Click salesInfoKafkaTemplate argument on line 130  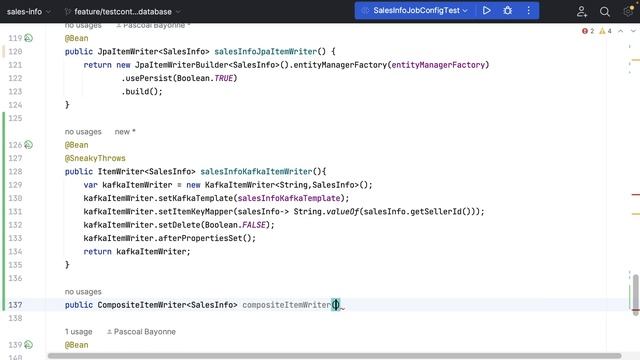289,198
